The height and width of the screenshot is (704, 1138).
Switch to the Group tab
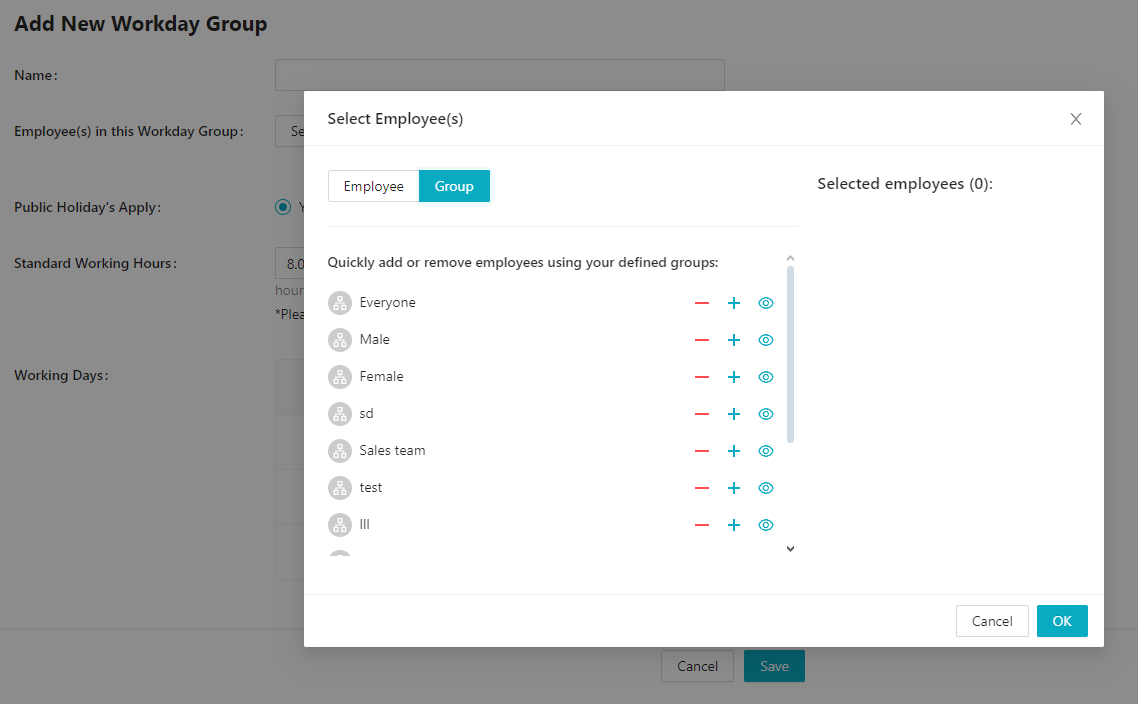(x=454, y=187)
